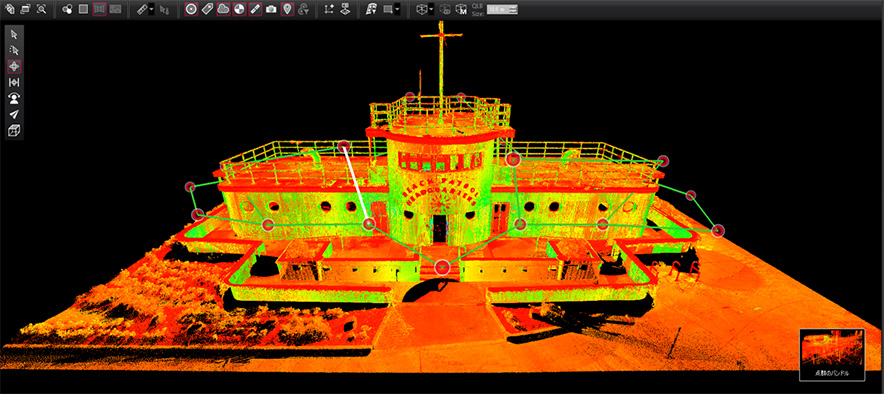
Task: Click the greyed cube with lens icon
Action: pos(445,9)
